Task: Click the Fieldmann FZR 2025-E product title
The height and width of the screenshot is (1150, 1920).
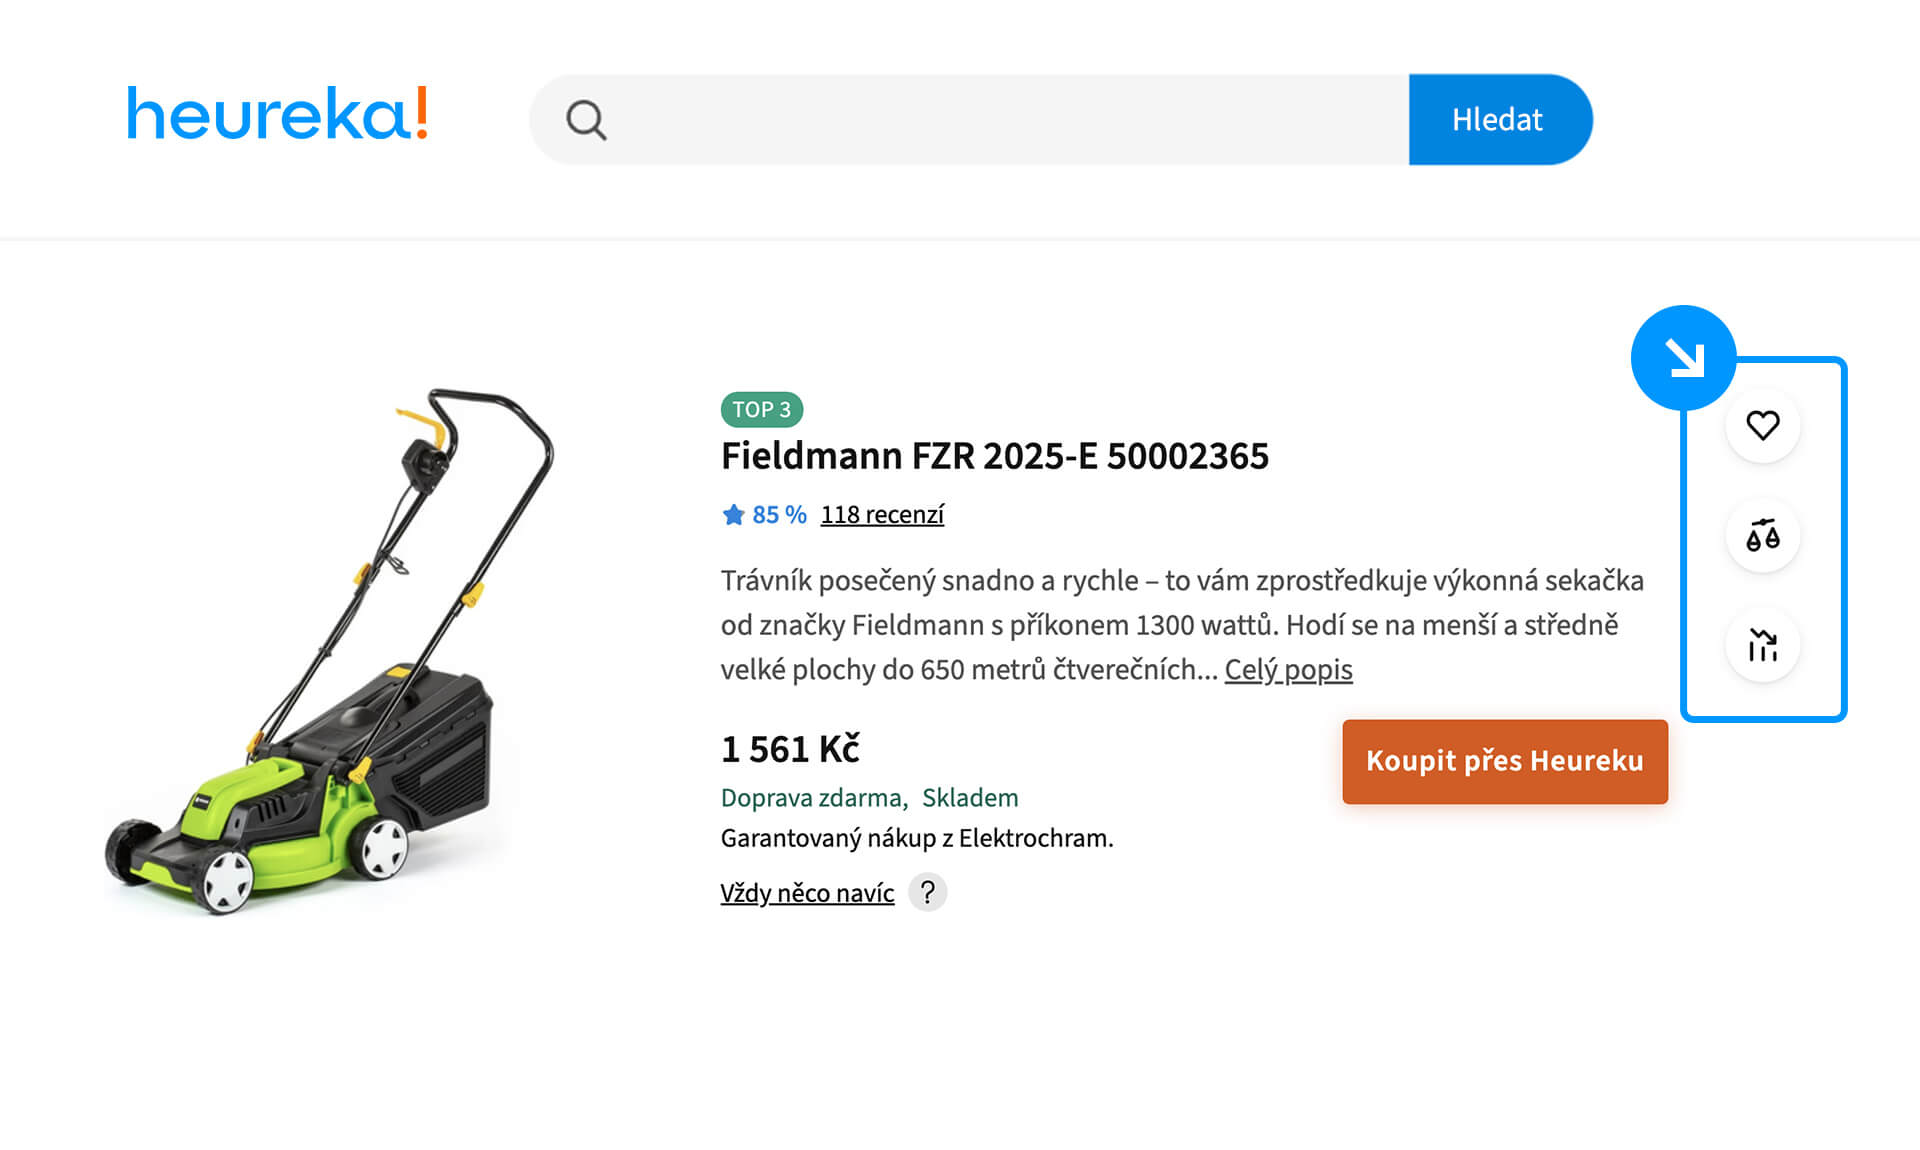Action: (x=994, y=456)
